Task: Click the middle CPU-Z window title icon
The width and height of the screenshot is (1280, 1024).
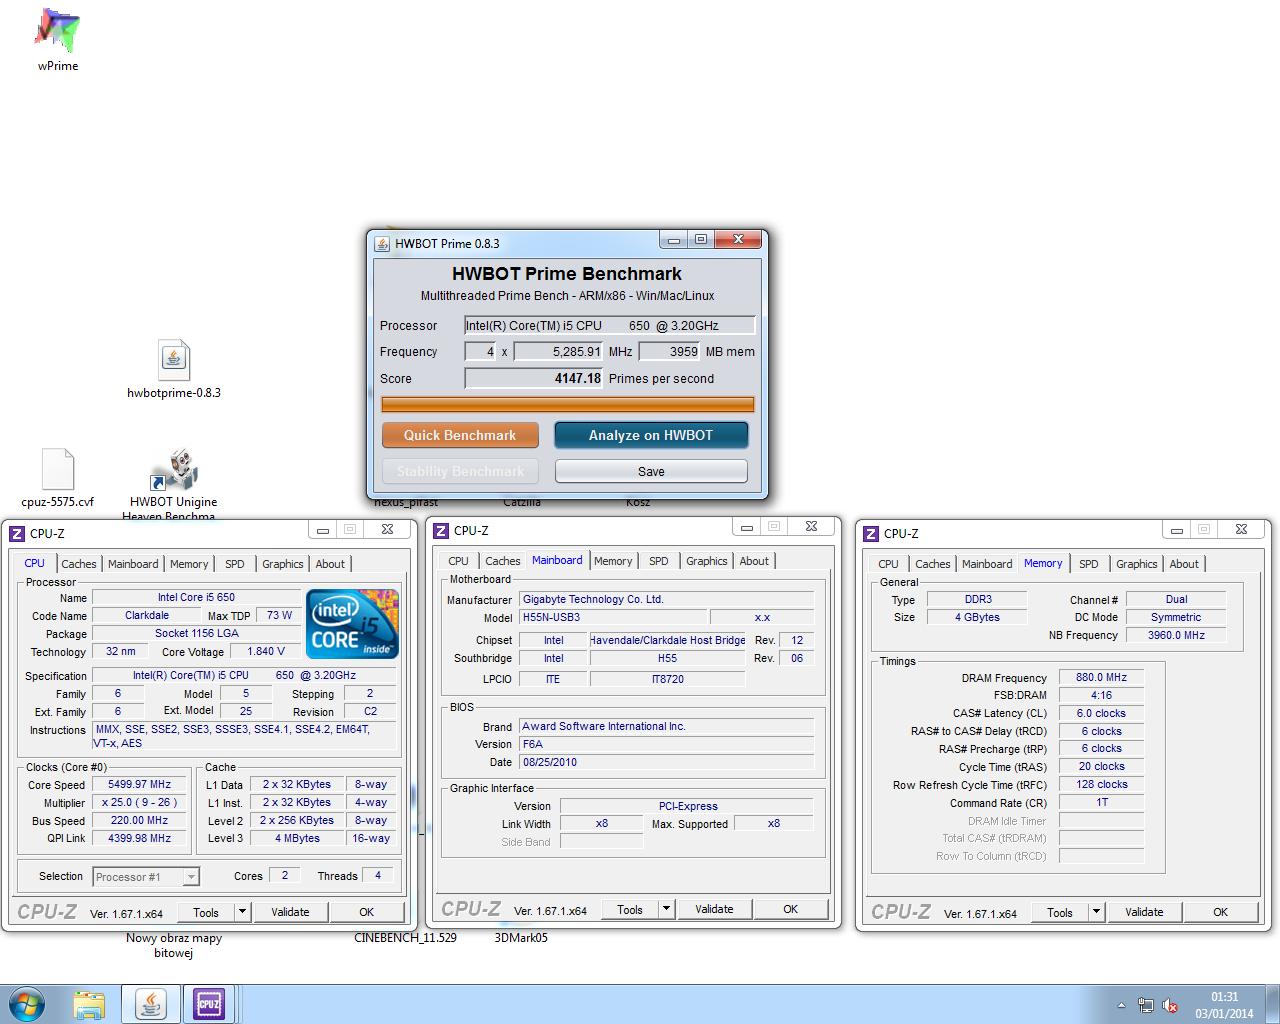Action: pos(441,531)
